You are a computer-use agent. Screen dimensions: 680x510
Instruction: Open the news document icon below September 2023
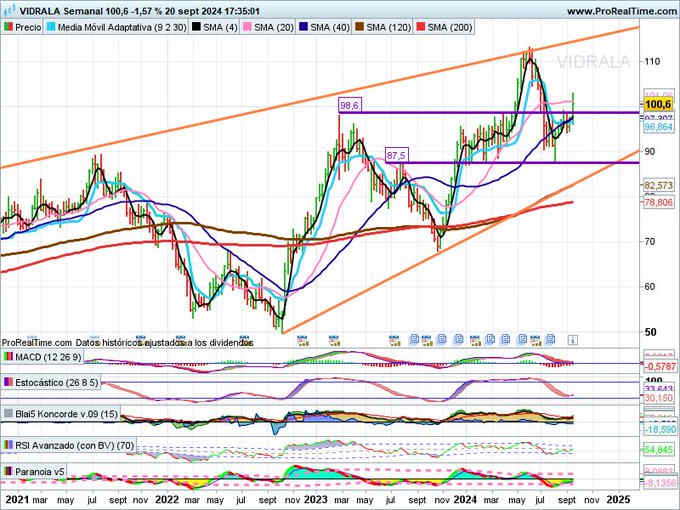point(415,339)
